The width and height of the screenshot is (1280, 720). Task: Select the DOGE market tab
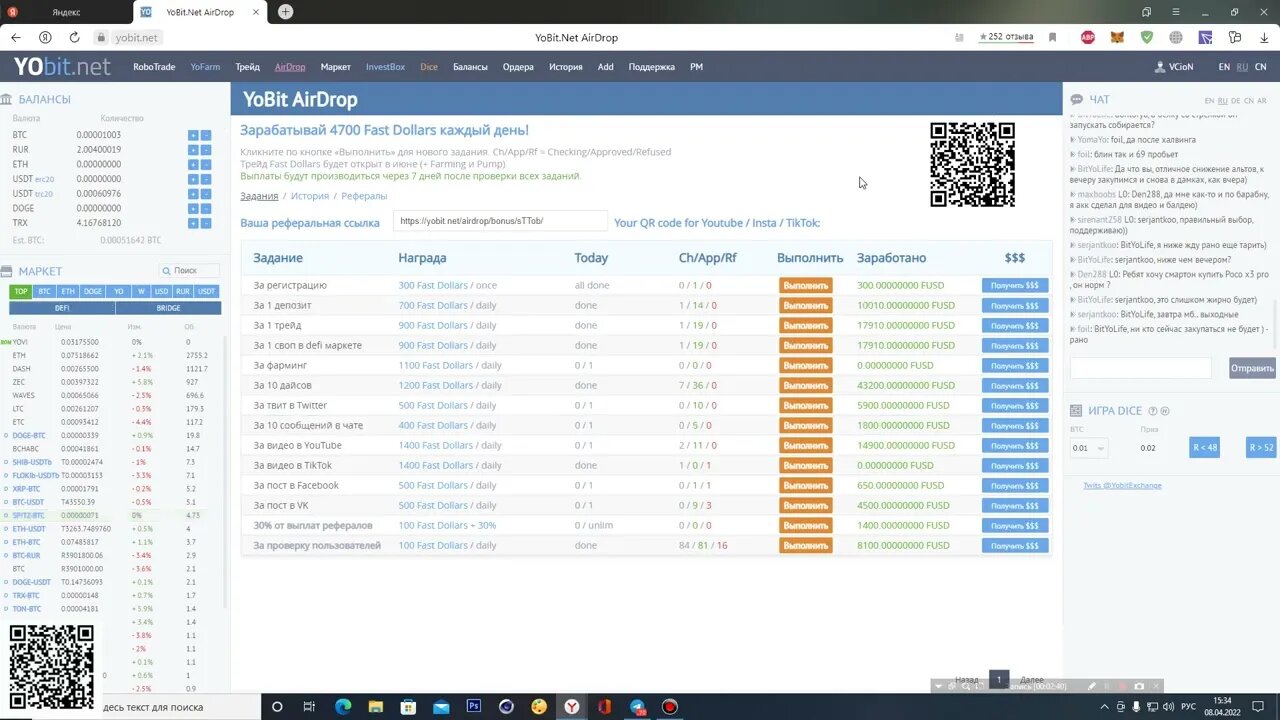click(x=93, y=291)
